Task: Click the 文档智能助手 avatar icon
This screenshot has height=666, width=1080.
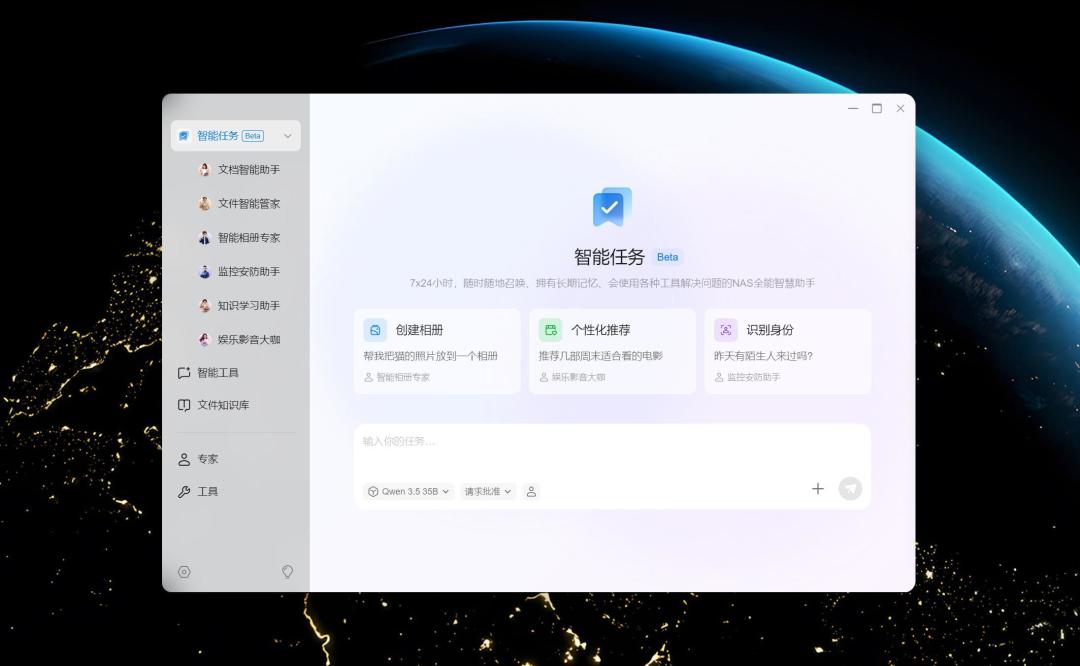Action: click(x=204, y=169)
